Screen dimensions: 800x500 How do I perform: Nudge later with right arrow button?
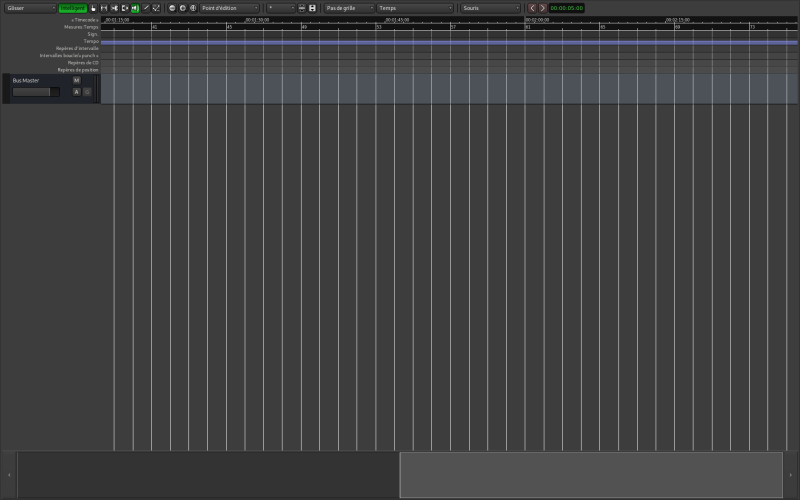point(542,8)
